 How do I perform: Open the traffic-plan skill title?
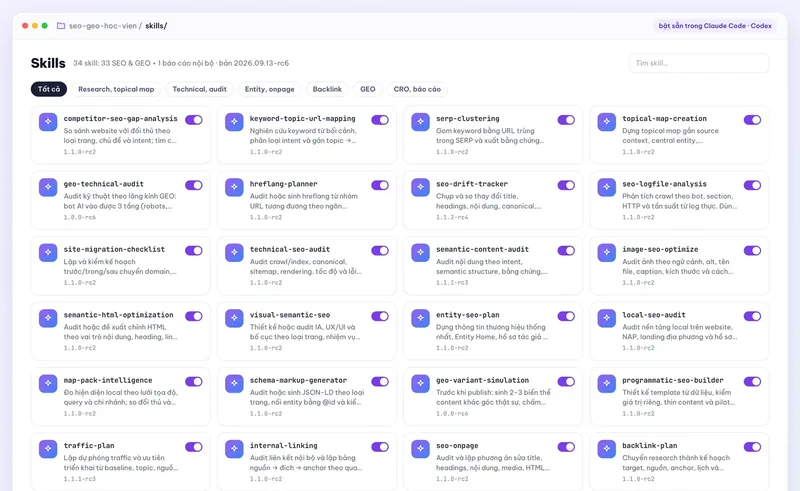click(89, 446)
